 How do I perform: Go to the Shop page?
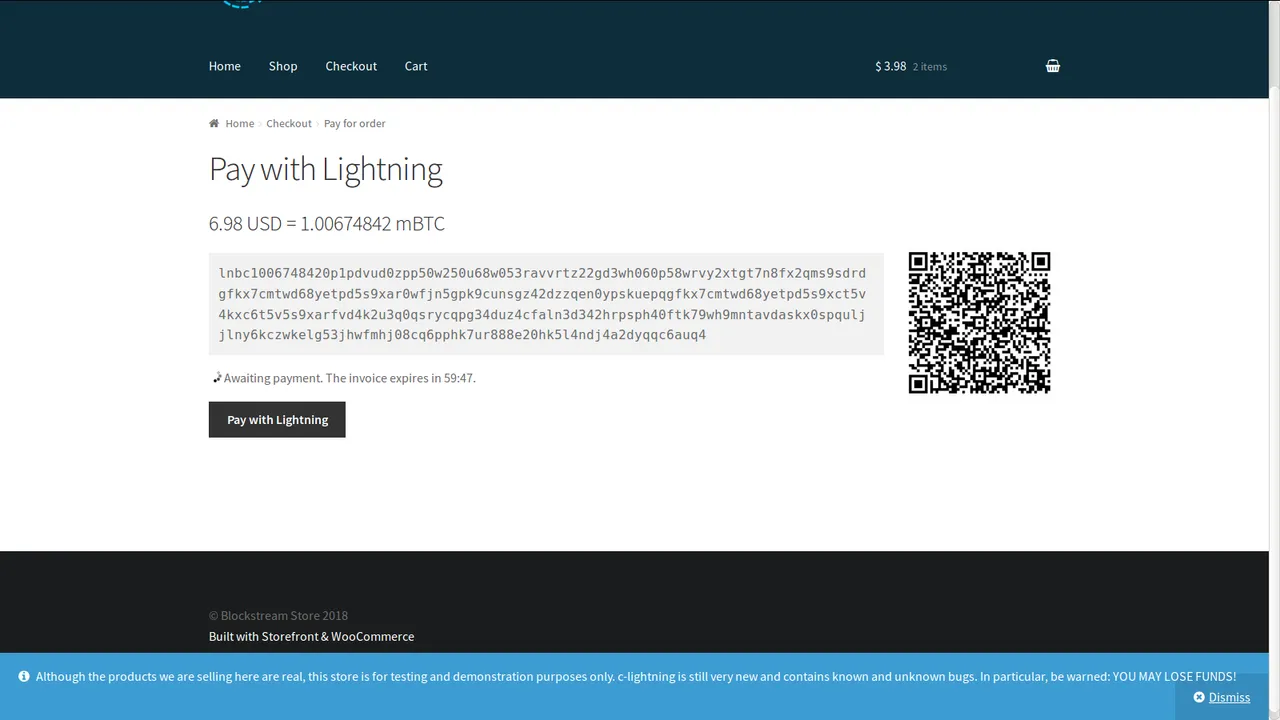[283, 66]
